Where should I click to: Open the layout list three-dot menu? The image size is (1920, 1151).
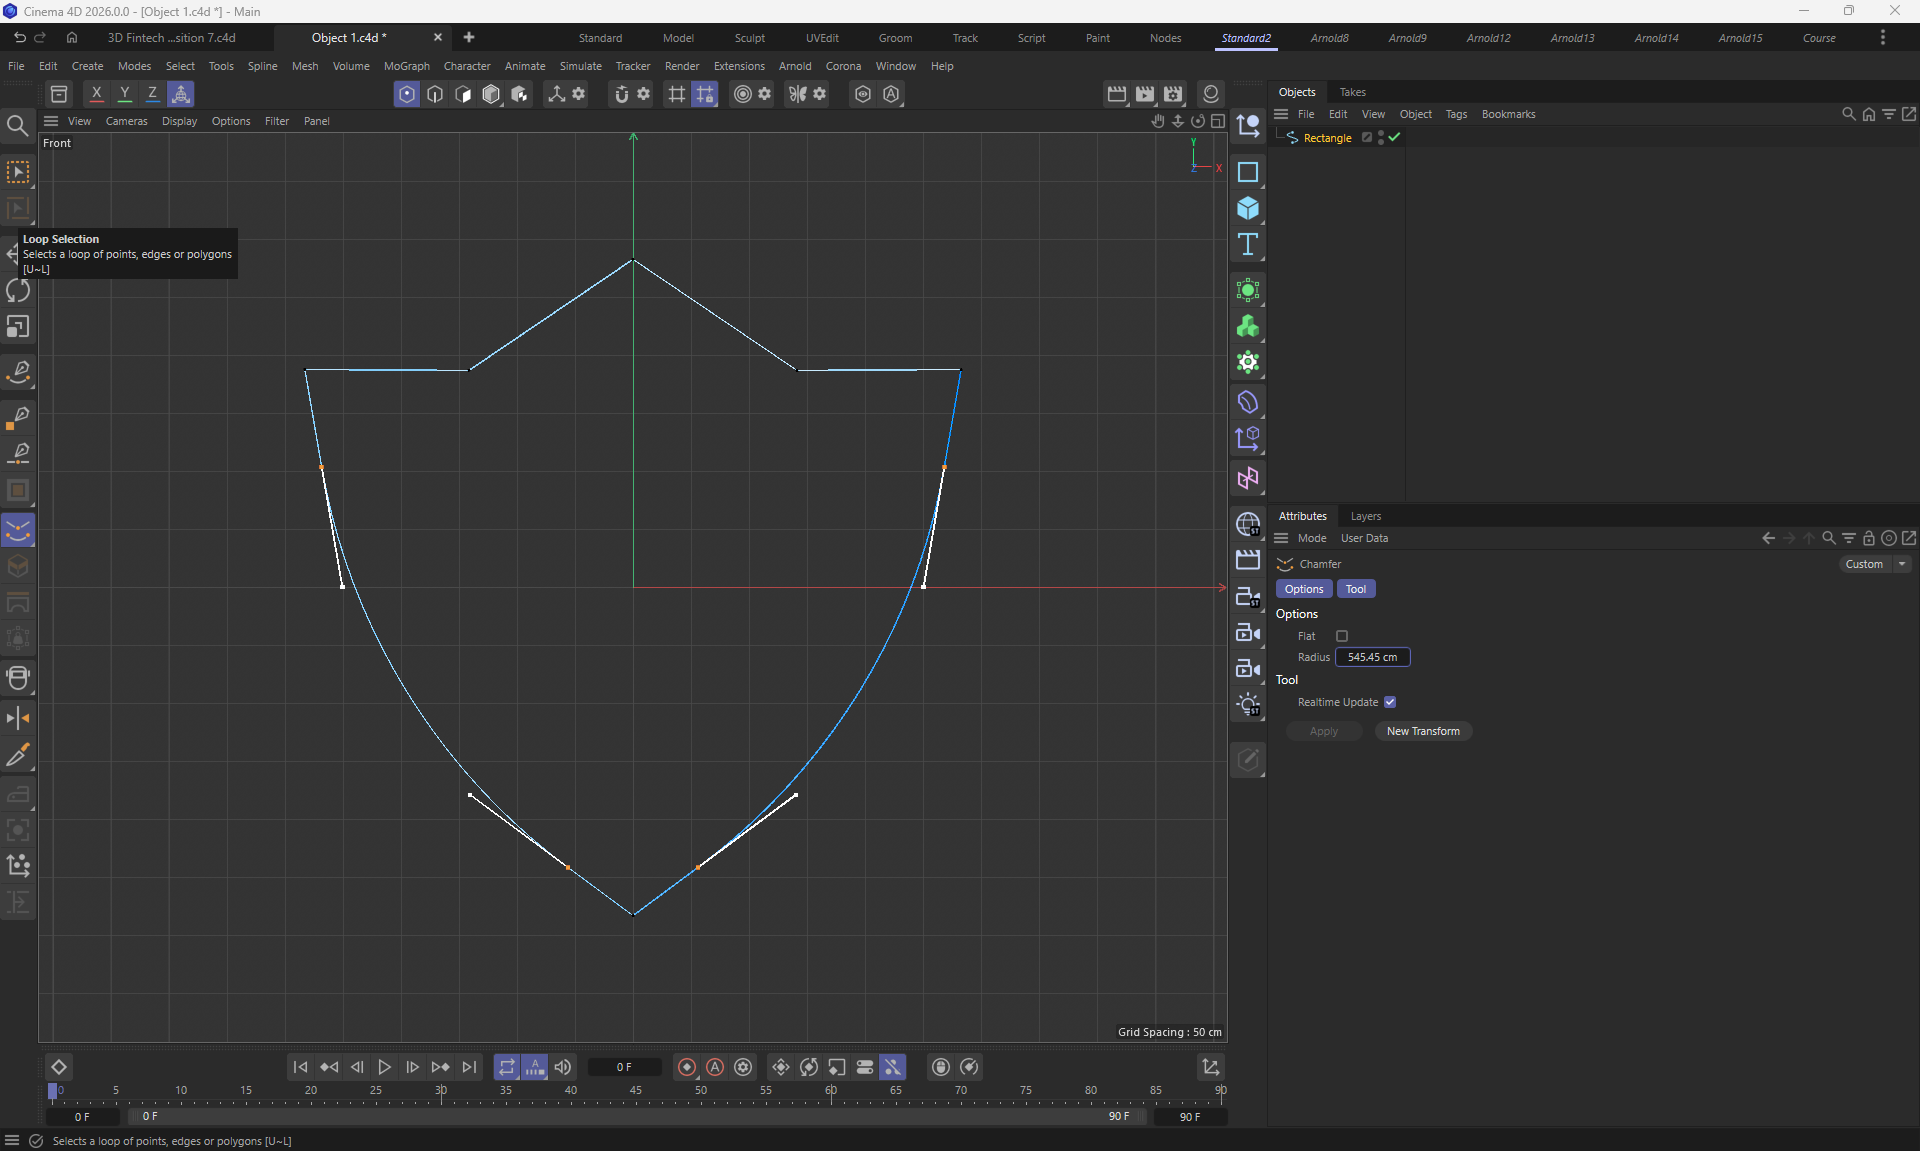click(1882, 38)
